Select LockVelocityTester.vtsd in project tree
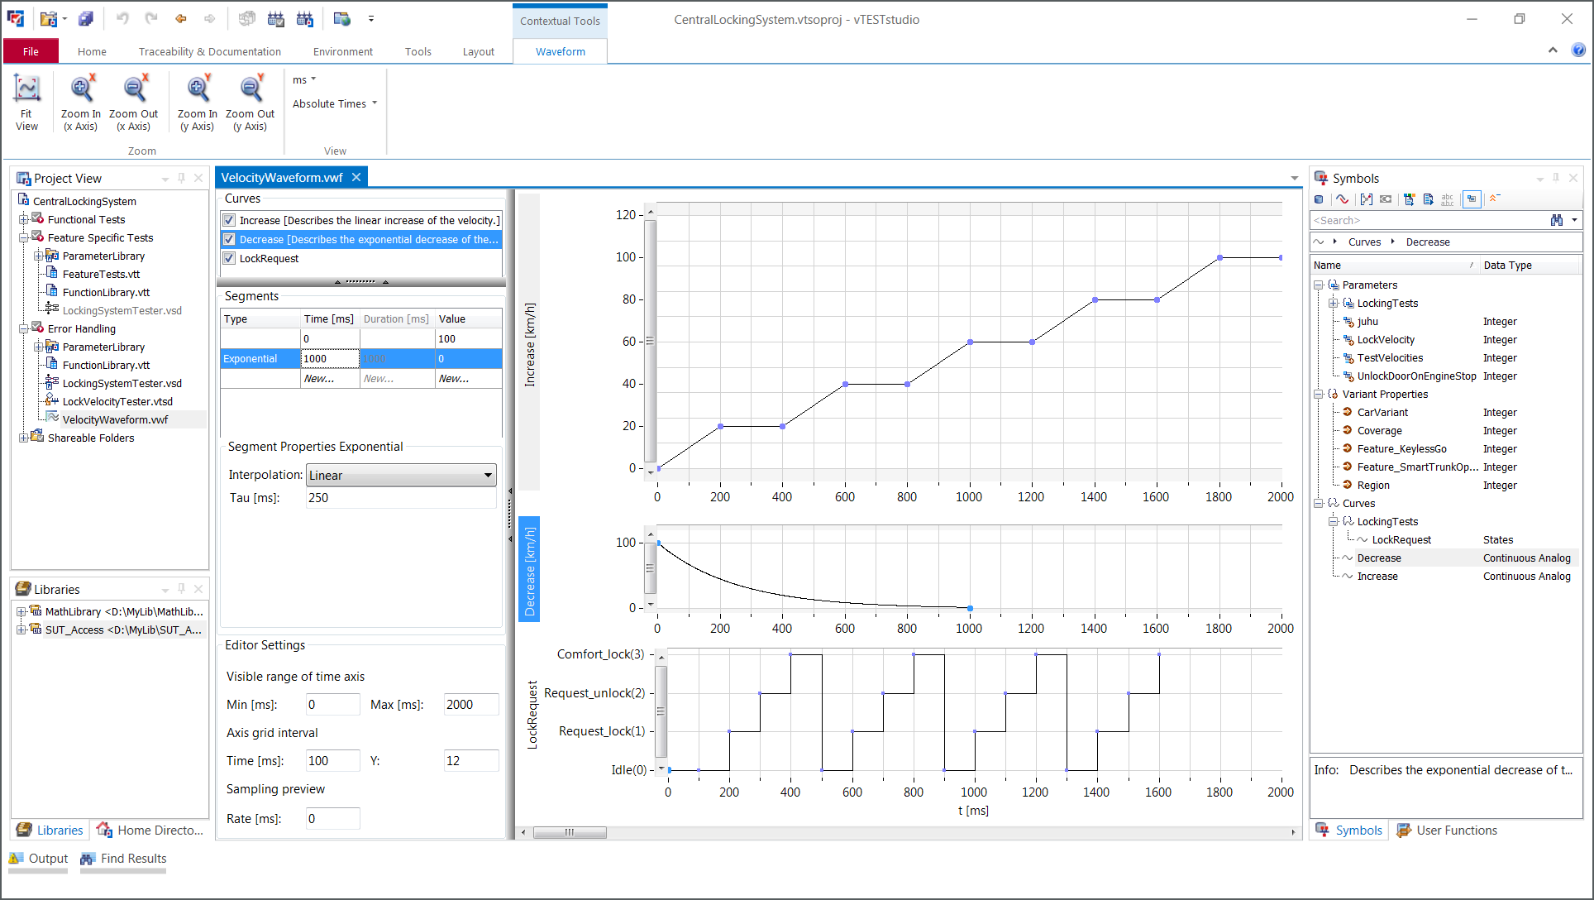Viewport: 1594px width, 900px height. [117, 401]
